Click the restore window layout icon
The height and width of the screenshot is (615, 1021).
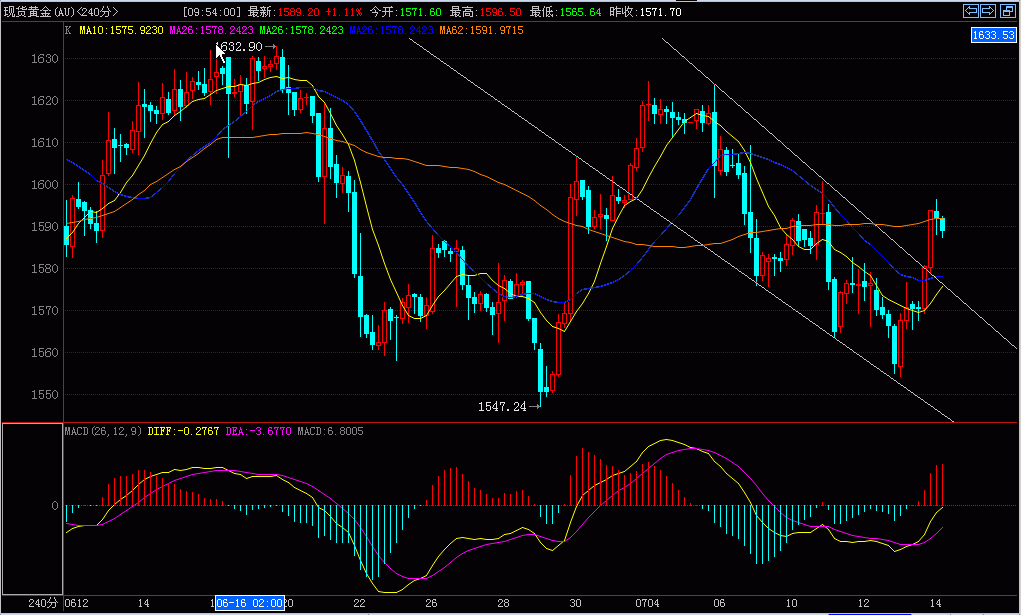point(1007,10)
